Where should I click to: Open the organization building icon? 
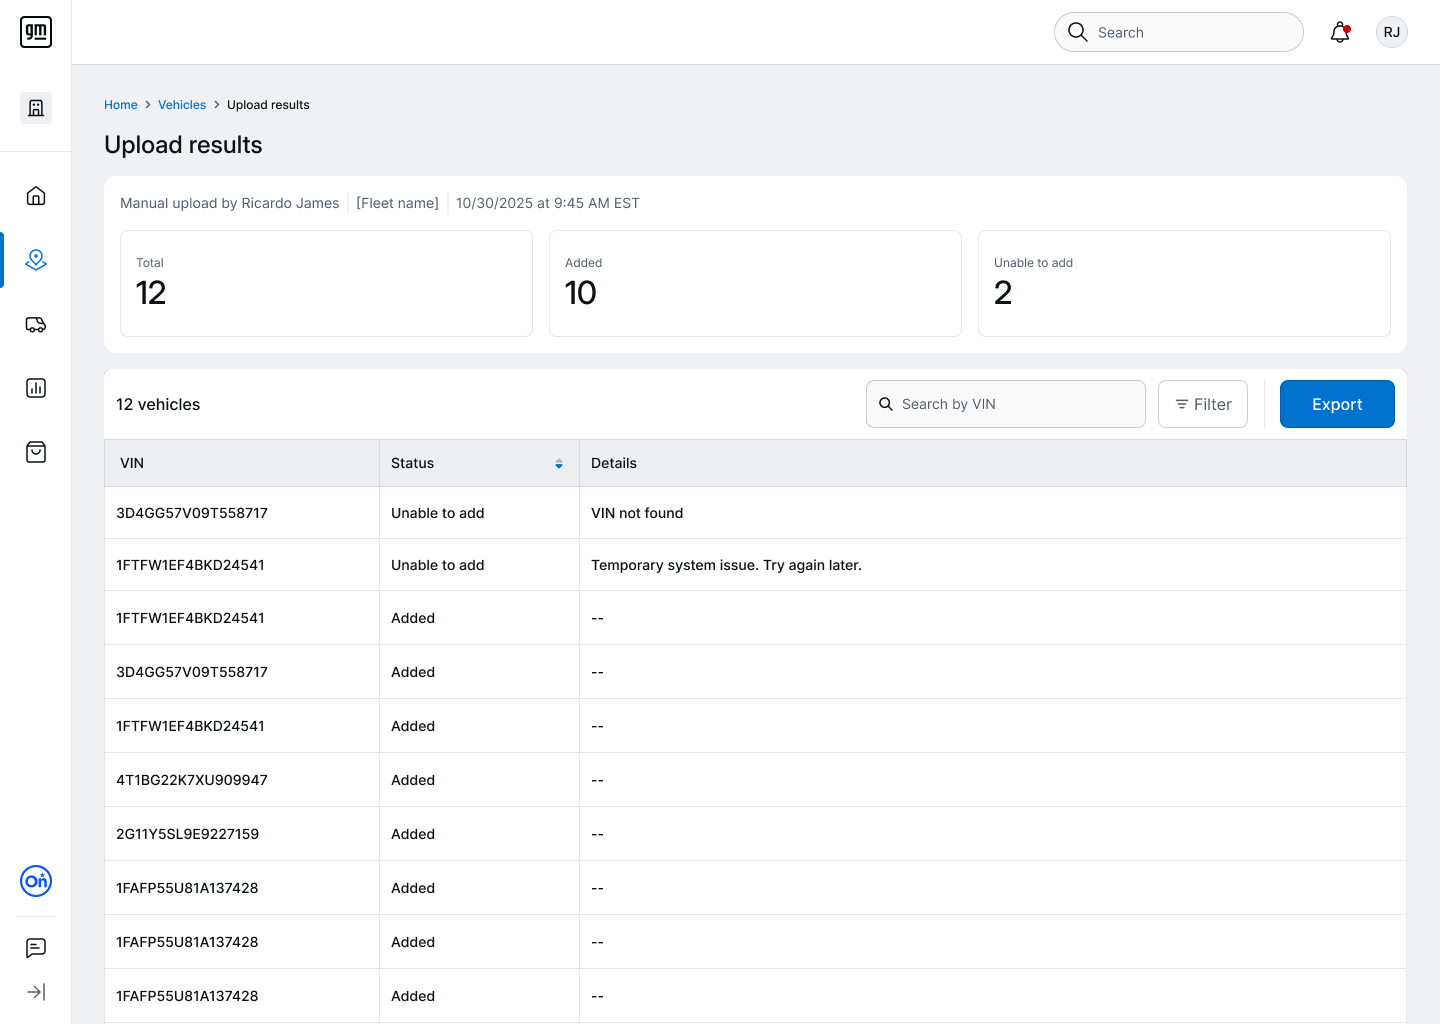pyautogui.click(x=36, y=108)
